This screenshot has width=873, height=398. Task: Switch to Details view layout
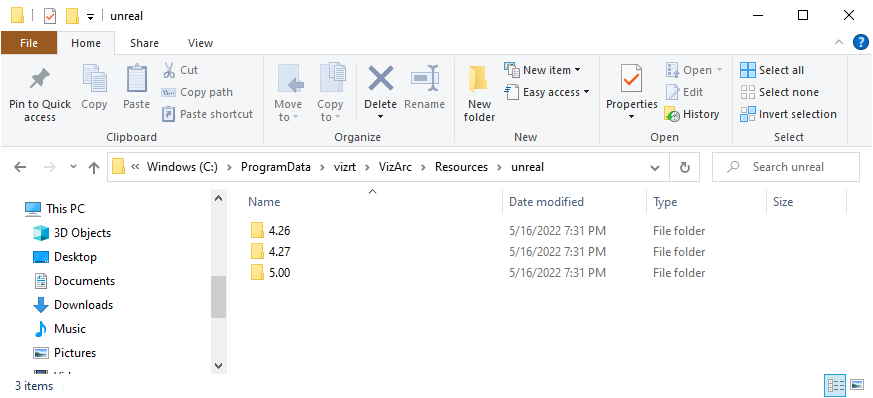834,385
